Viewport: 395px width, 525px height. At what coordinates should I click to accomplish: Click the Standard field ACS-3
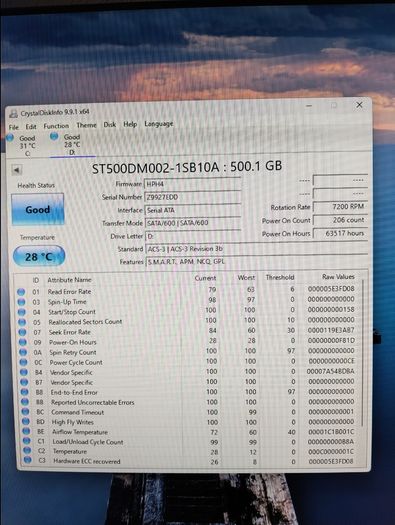tap(257, 249)
